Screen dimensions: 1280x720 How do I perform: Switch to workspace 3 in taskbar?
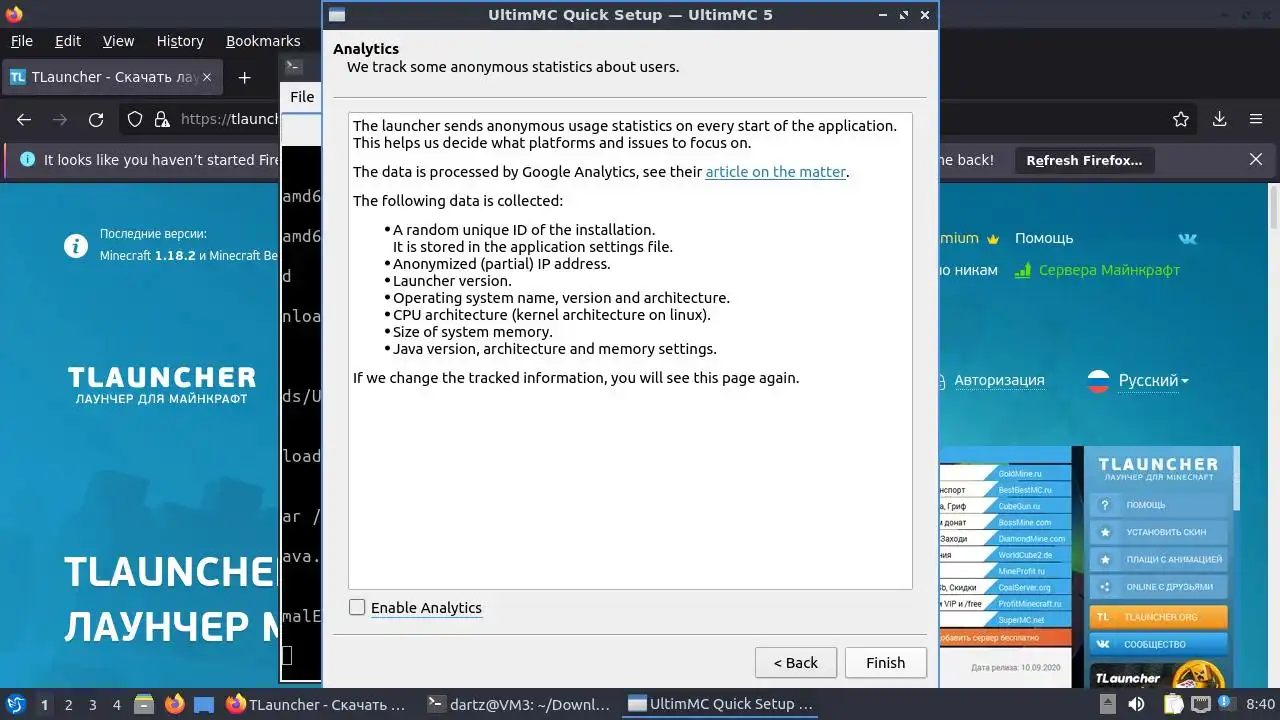92,705
